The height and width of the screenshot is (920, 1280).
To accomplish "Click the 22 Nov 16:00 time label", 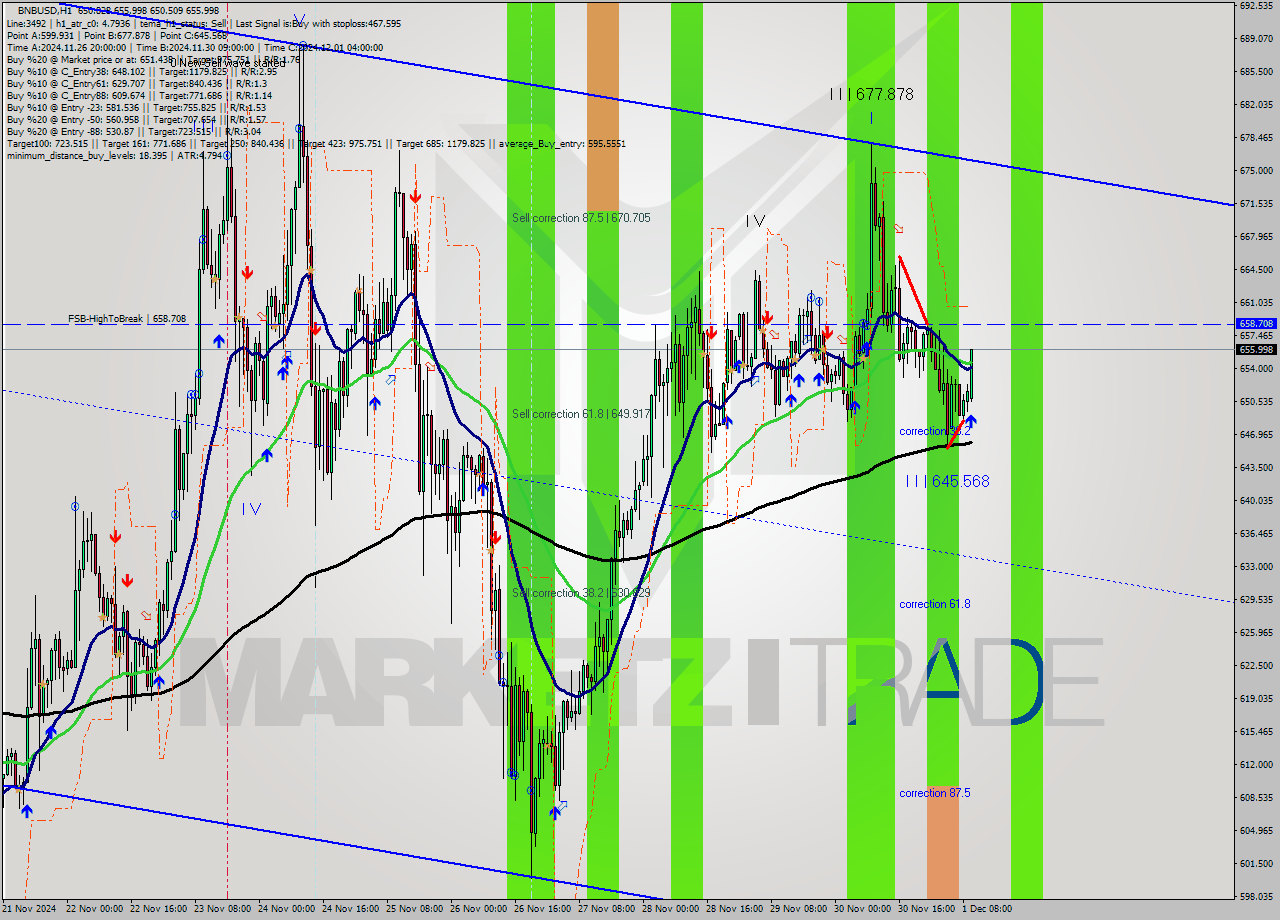I will [160, 909].
